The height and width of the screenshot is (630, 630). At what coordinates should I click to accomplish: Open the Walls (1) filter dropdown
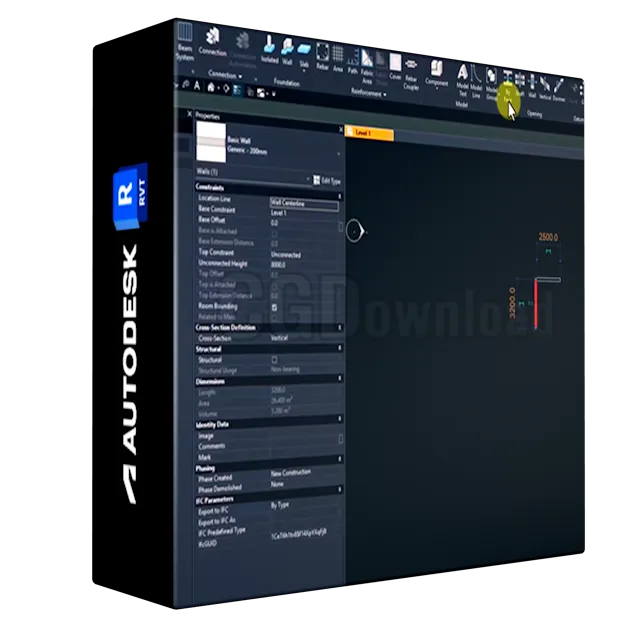[x=308, y=178]
